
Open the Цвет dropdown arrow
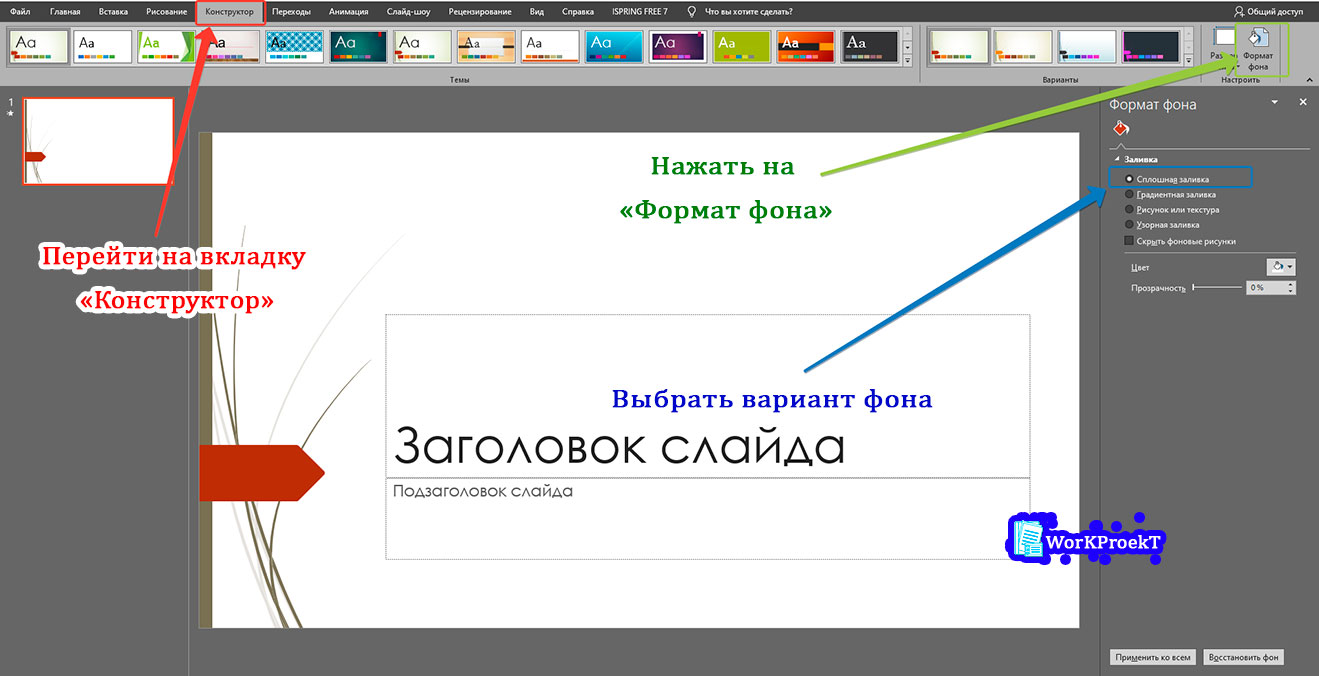(x=1290, y=266)
